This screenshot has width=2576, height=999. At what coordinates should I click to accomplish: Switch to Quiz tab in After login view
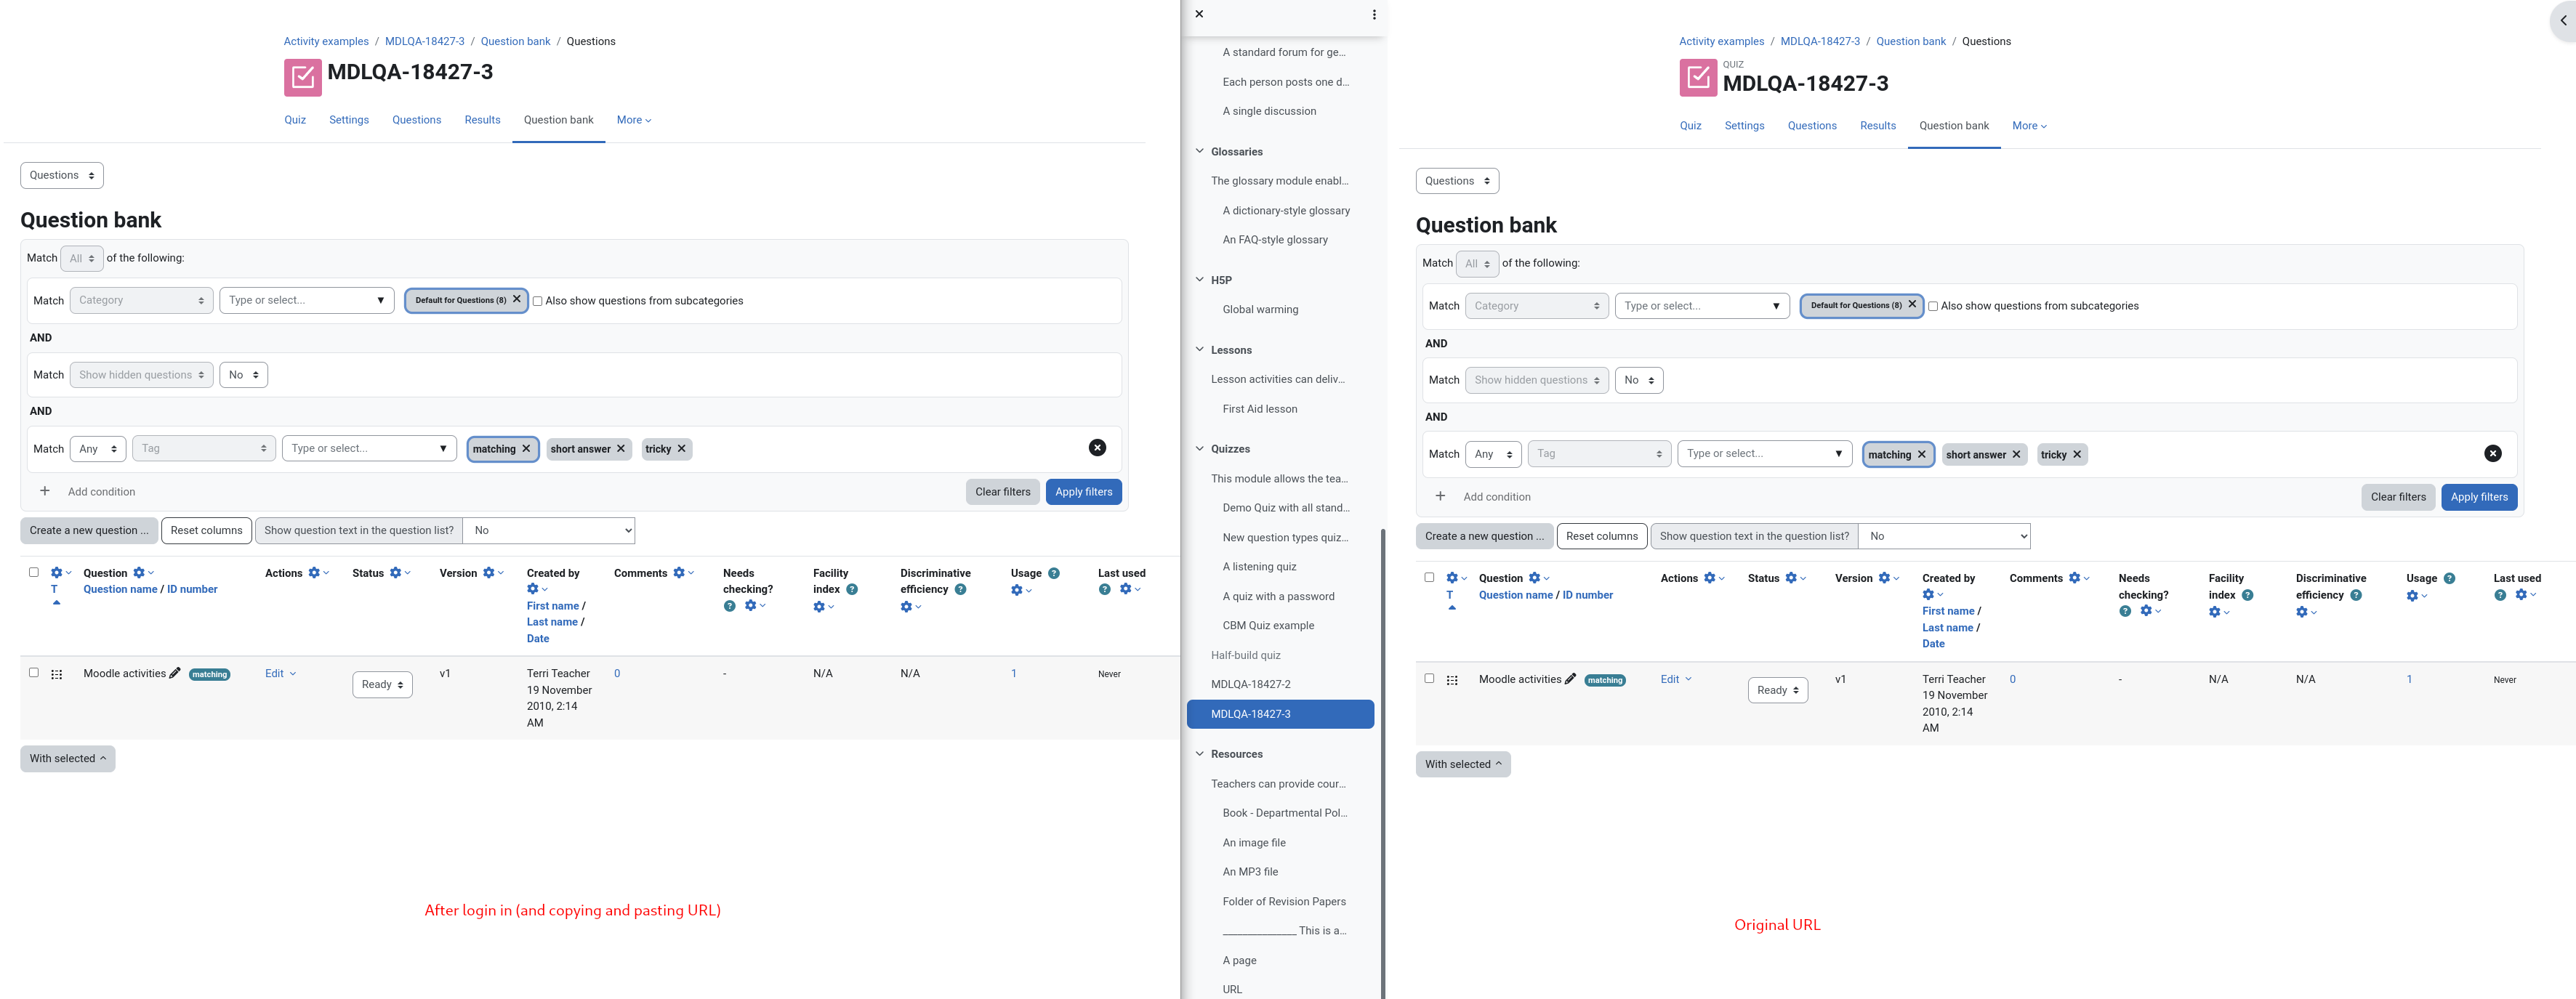295,120
